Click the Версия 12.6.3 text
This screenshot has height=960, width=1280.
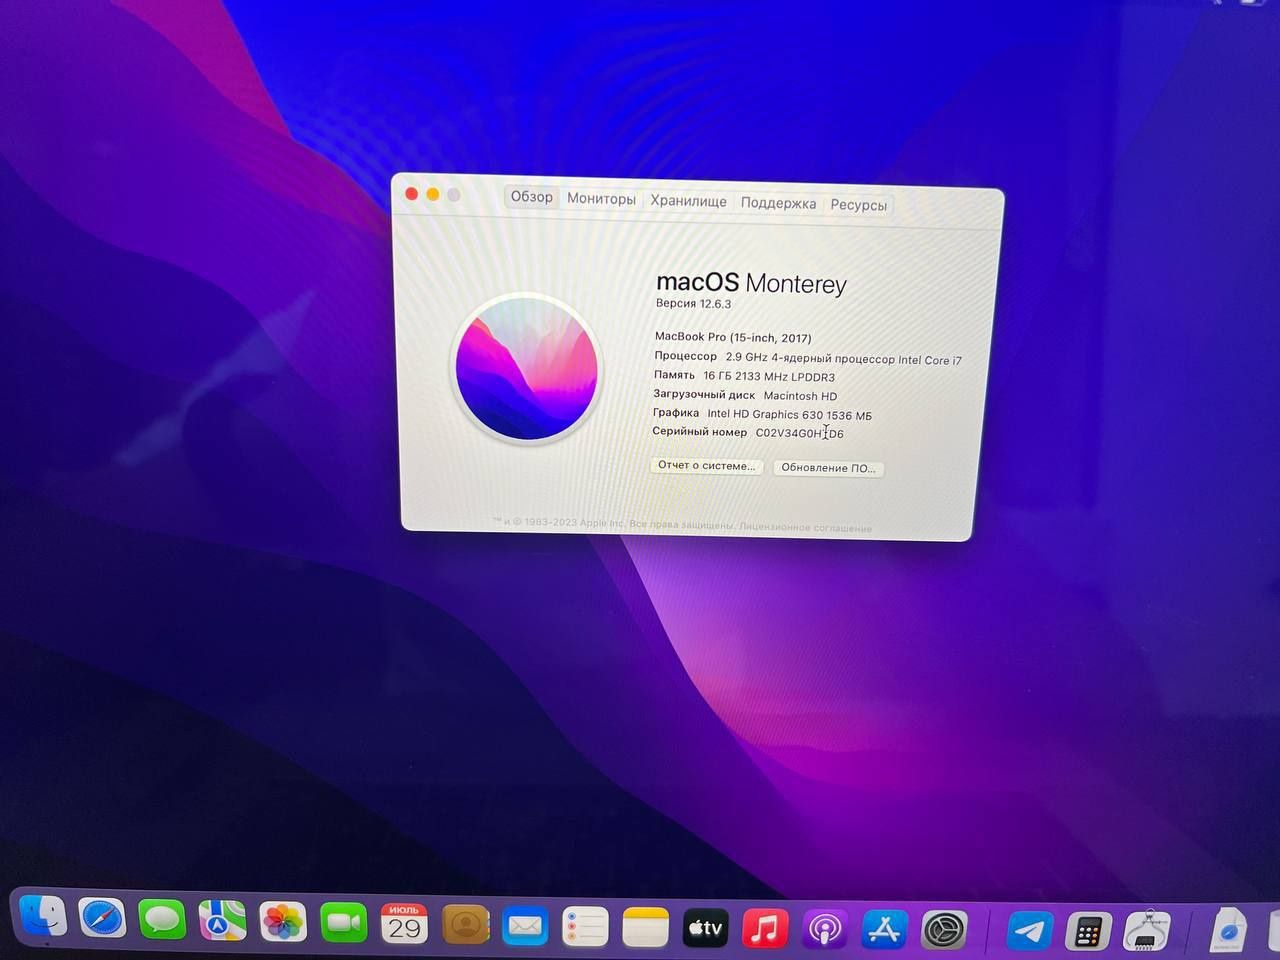[x=693, y=303]
